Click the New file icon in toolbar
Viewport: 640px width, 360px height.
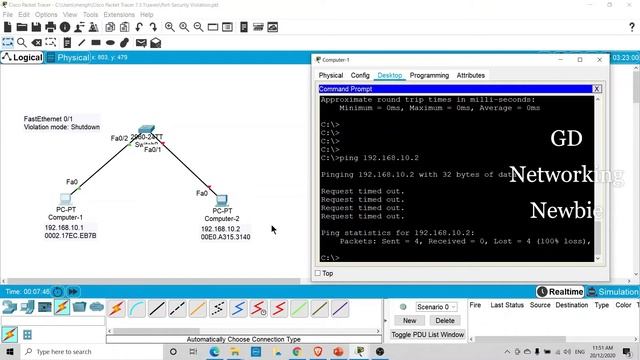tap(7, 27)
